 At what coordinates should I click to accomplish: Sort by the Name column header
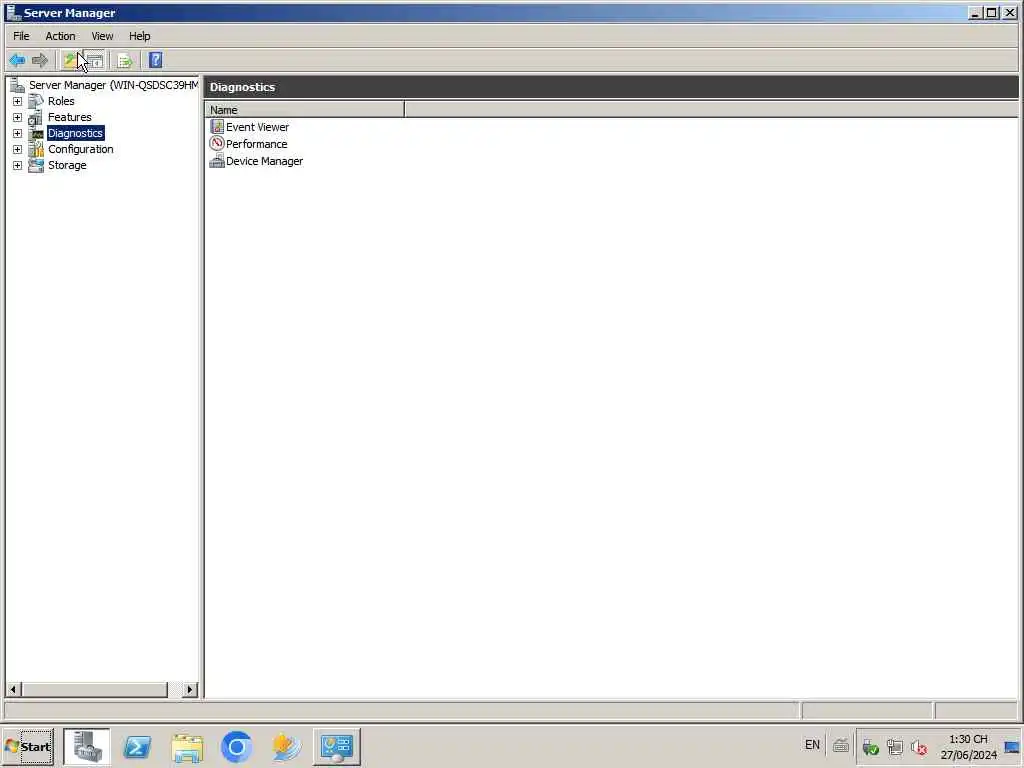[304, 110]
